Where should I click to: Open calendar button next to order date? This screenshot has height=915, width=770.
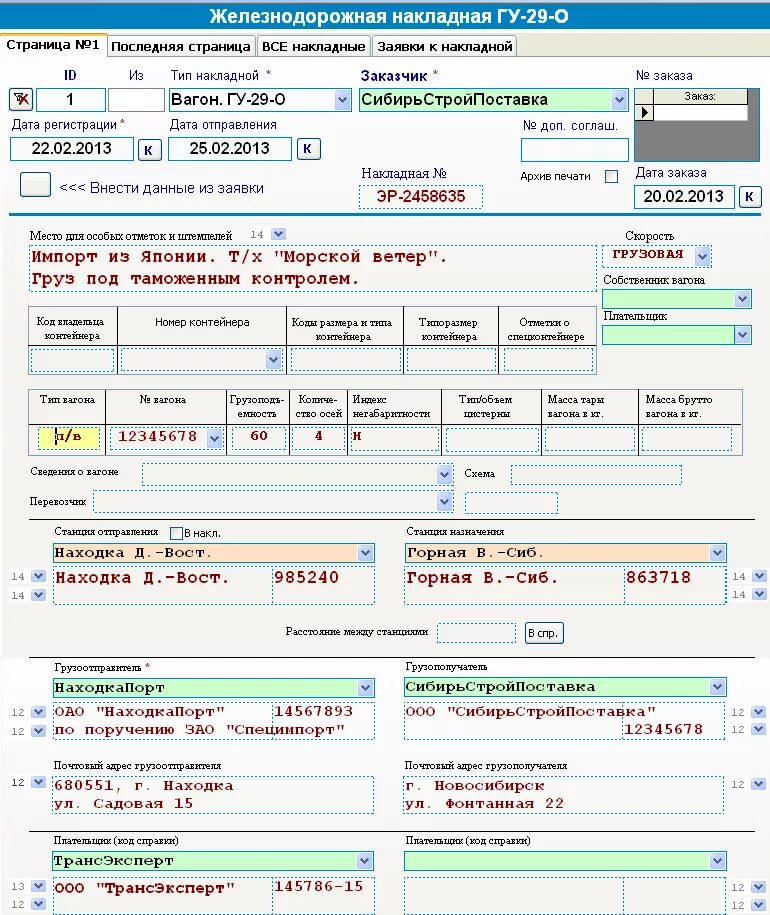pyautogui.click(x=749, y=197)
